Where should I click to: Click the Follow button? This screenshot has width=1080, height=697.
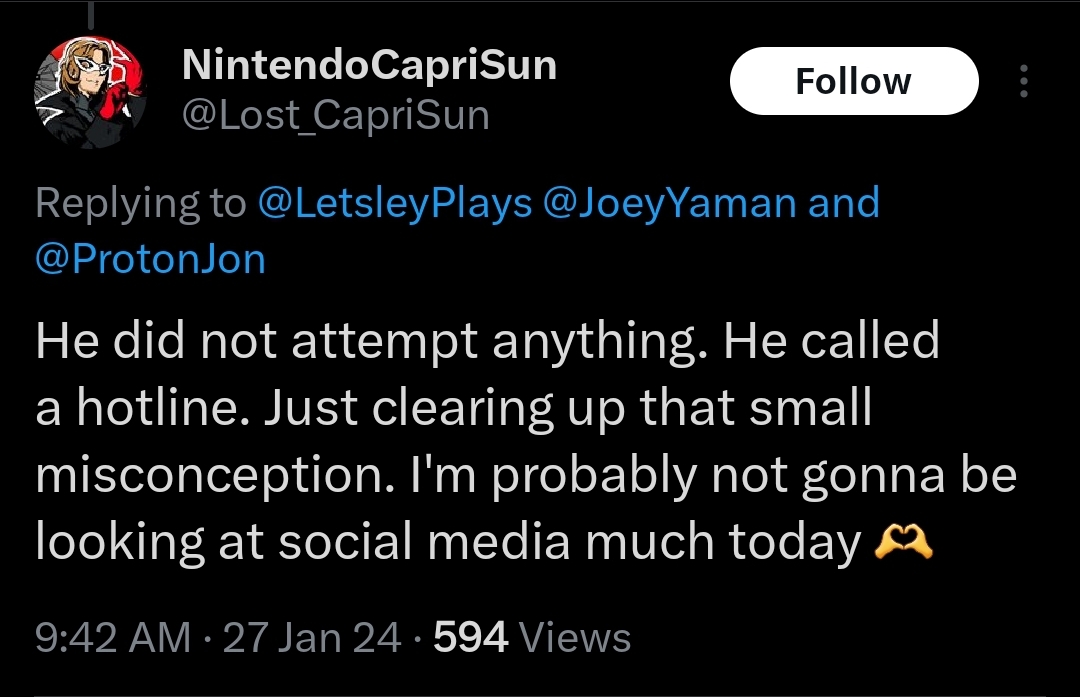854,81
